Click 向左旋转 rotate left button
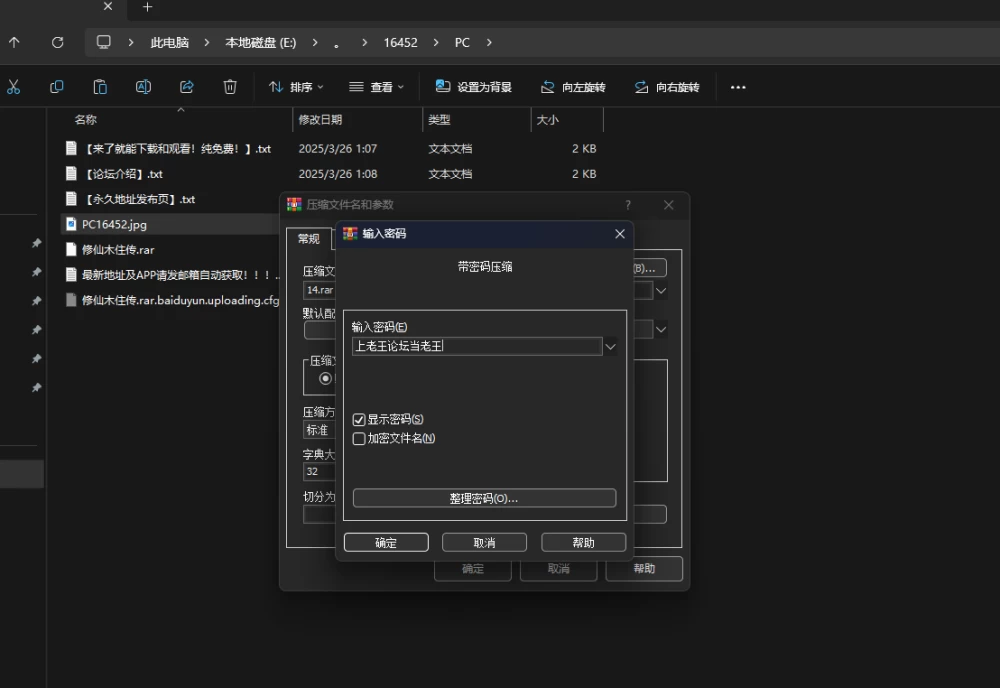Viewport: 1000px width, 688px height. 573,87
